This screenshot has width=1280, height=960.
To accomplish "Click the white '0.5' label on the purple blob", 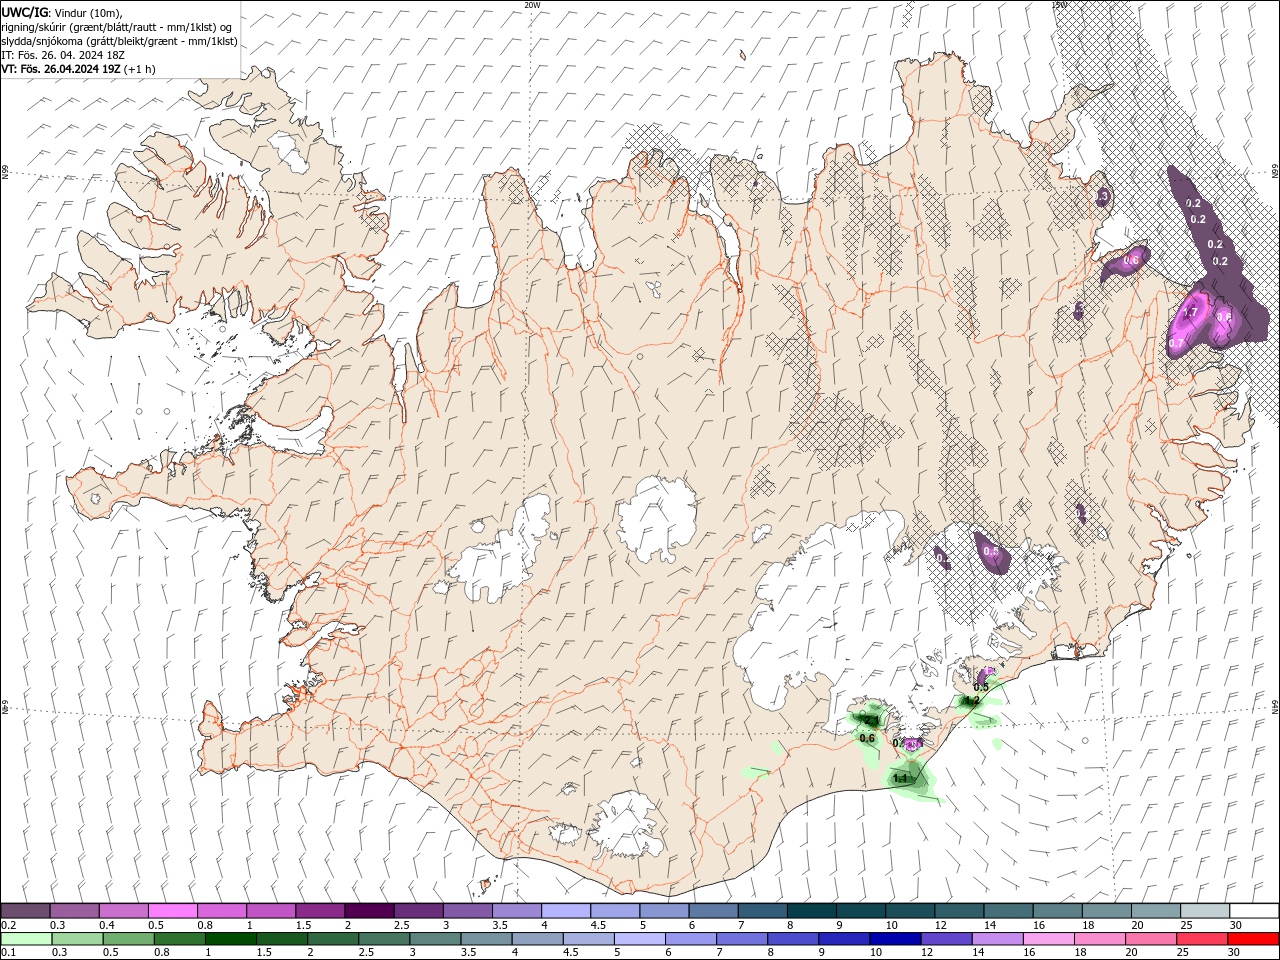I will pos(991,552).
